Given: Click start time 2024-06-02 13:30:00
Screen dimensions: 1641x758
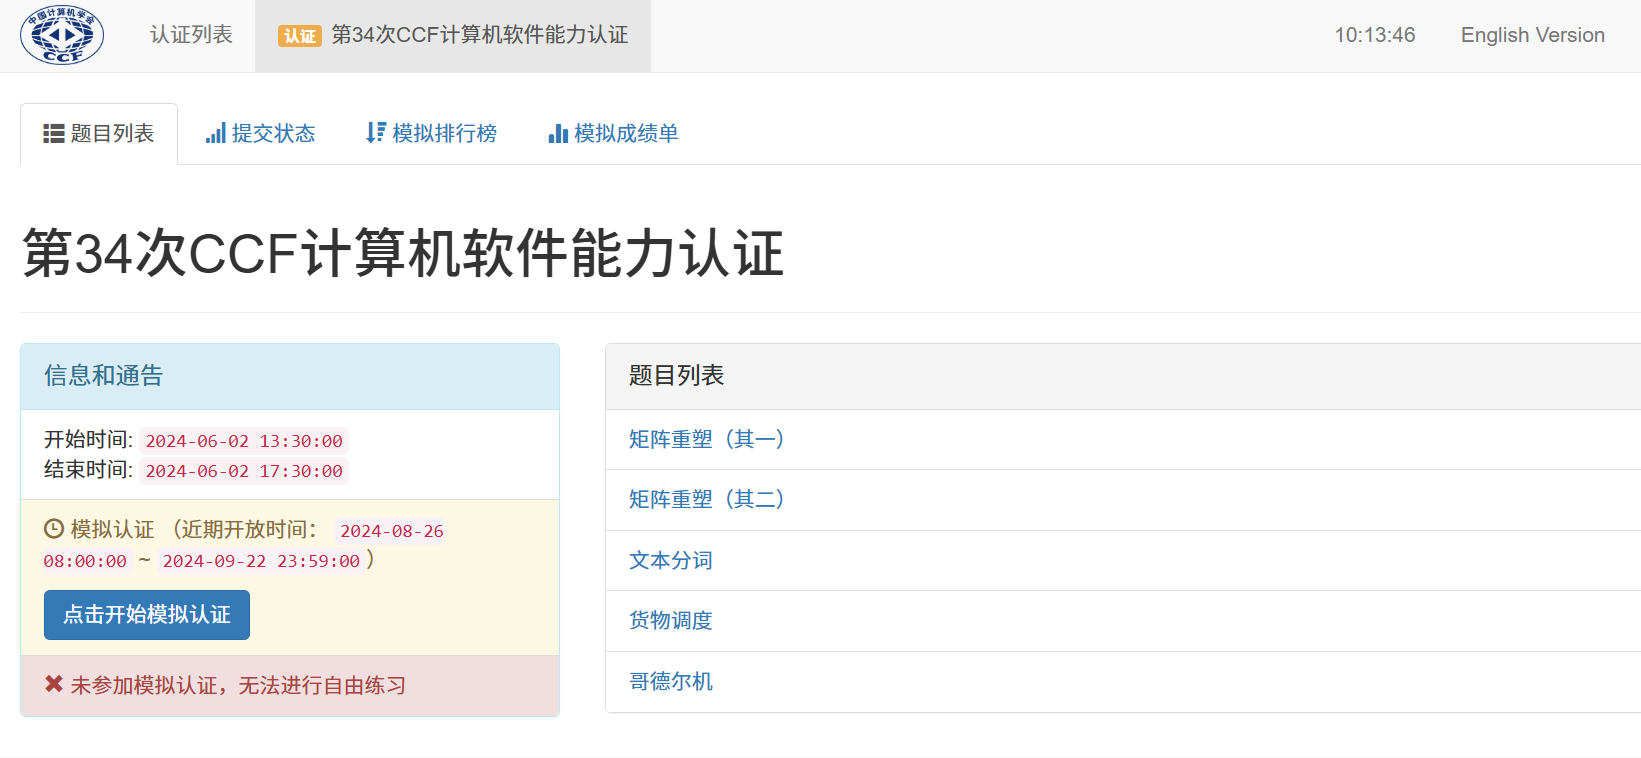Looking at the screenshot, I should pos(244,441).
